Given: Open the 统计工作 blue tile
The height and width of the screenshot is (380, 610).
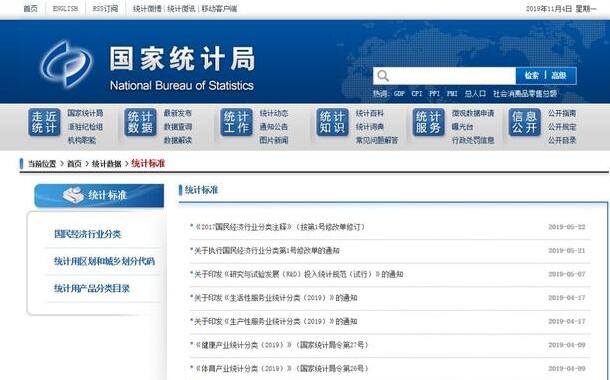Looking at the screenshot, I should pyautogui.click(x=236, y=122).
